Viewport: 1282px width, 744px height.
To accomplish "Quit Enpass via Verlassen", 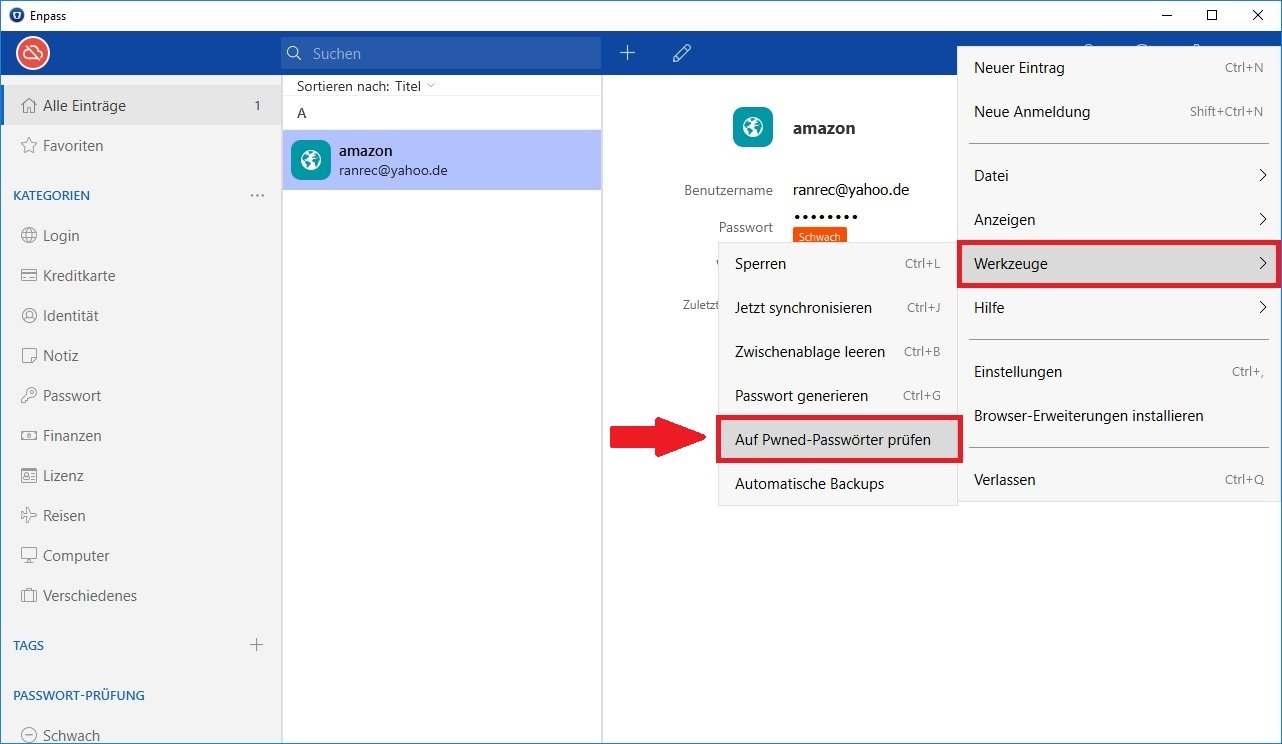I will [1120, 480].
